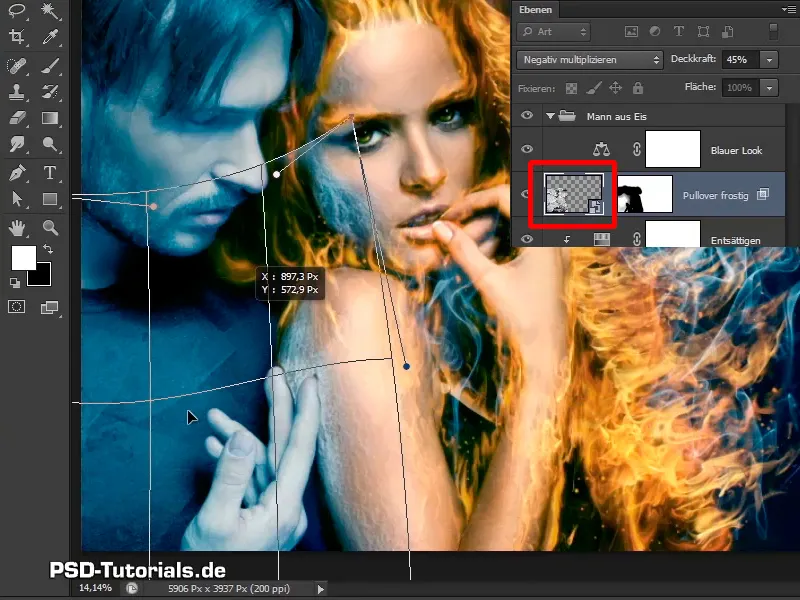This screenshot has width=800, height=600.
Task: Open the Negativ multiplizieren blend mode dropdown
Action: click(590, 60)
